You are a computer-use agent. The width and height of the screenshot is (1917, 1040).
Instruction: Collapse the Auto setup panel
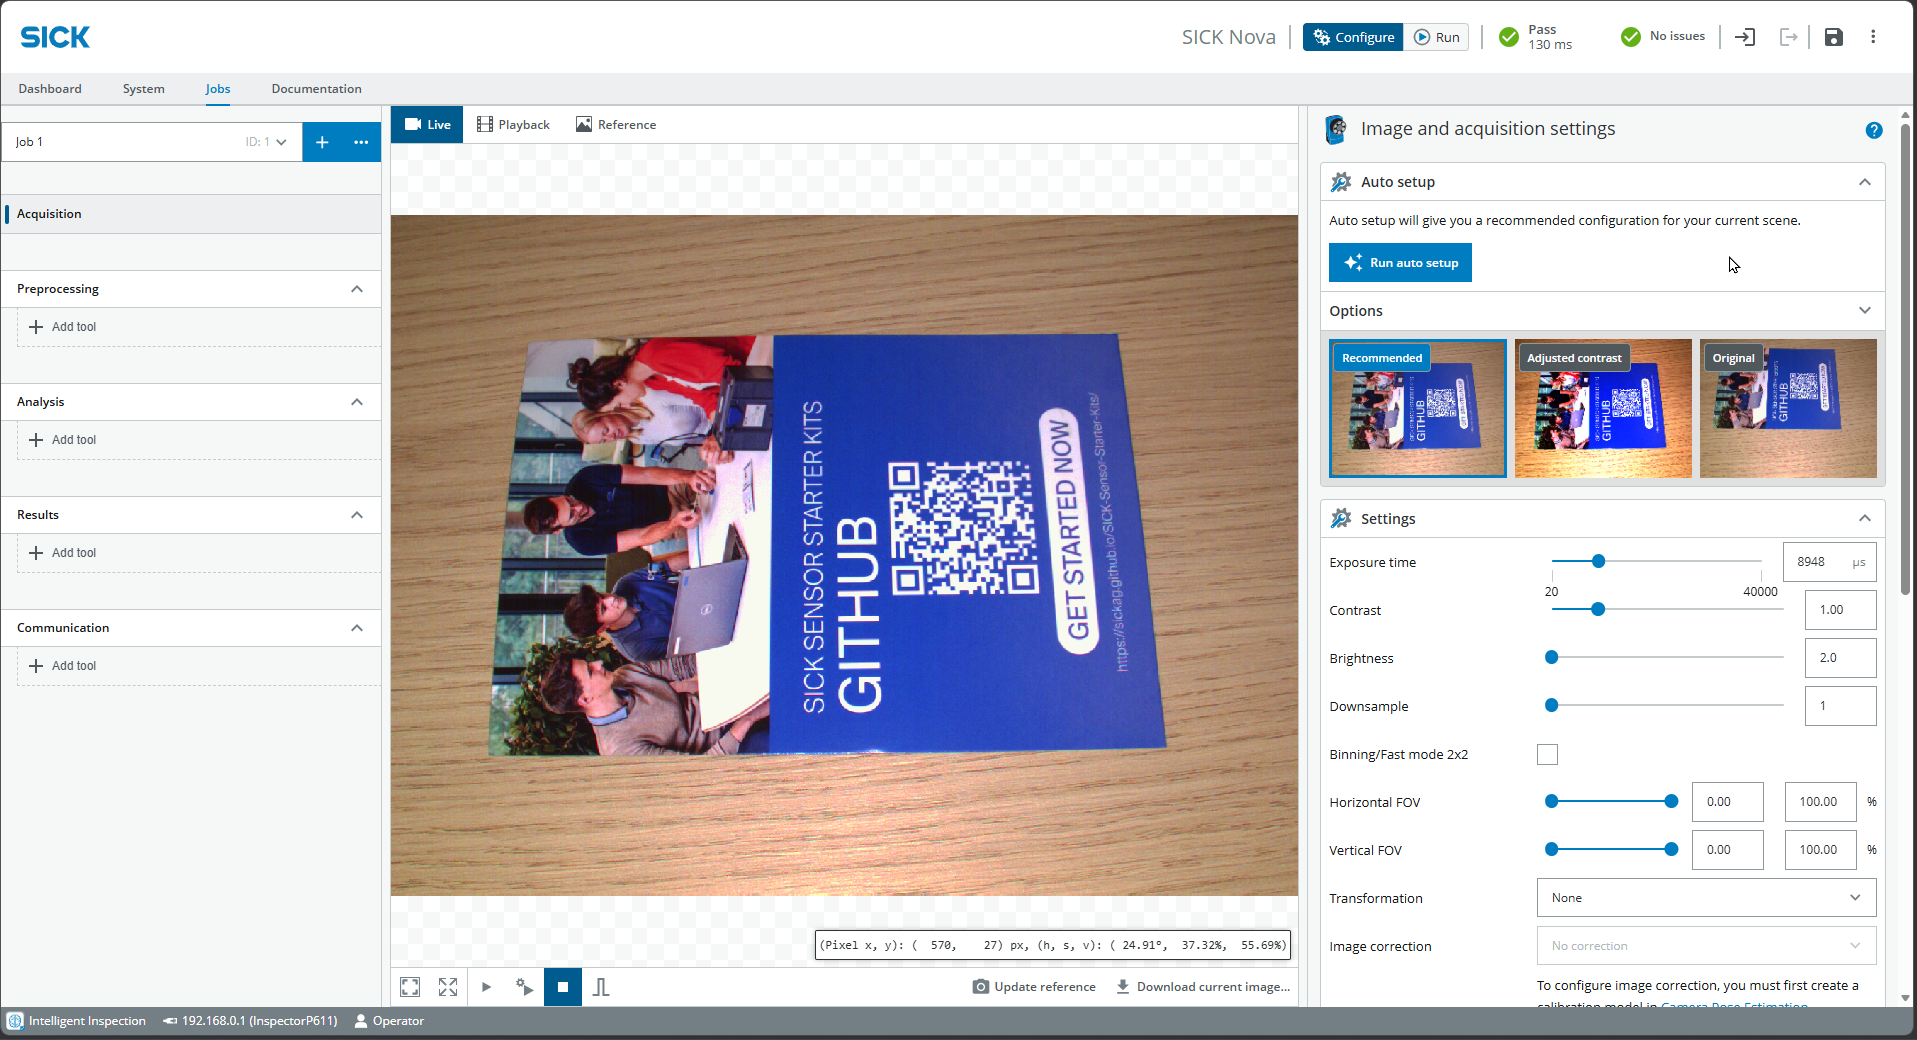(x=1865, y=182)
